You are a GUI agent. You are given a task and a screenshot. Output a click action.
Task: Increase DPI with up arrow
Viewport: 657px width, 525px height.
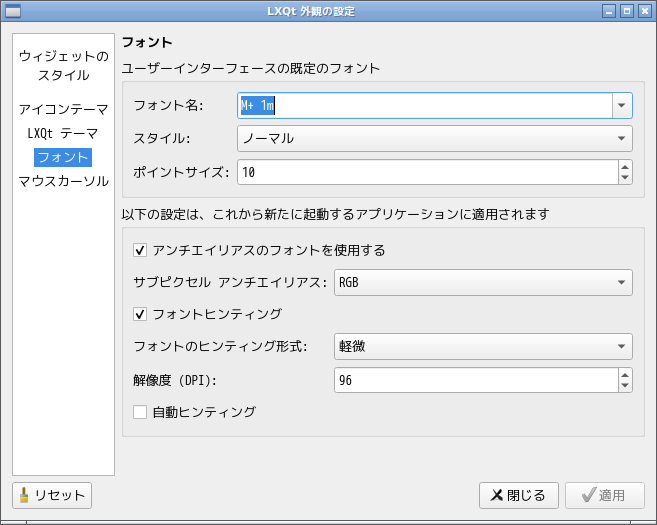pyautogui.click(x=625, y=375)
